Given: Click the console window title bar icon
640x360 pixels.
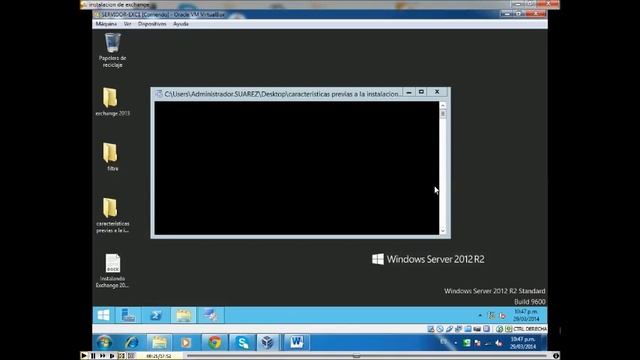Looking at the screenshot, I should 159,94.
